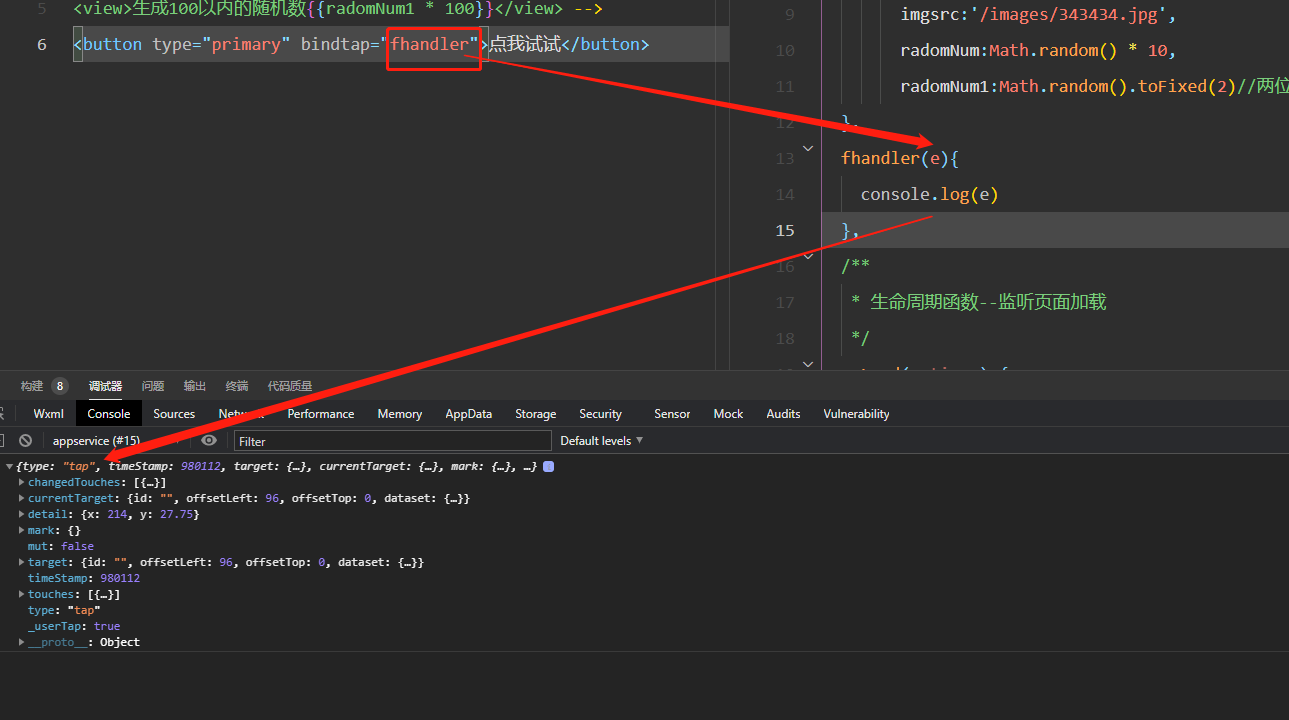Expand the mark property
Screen dimensions: 1289x720
21,531
